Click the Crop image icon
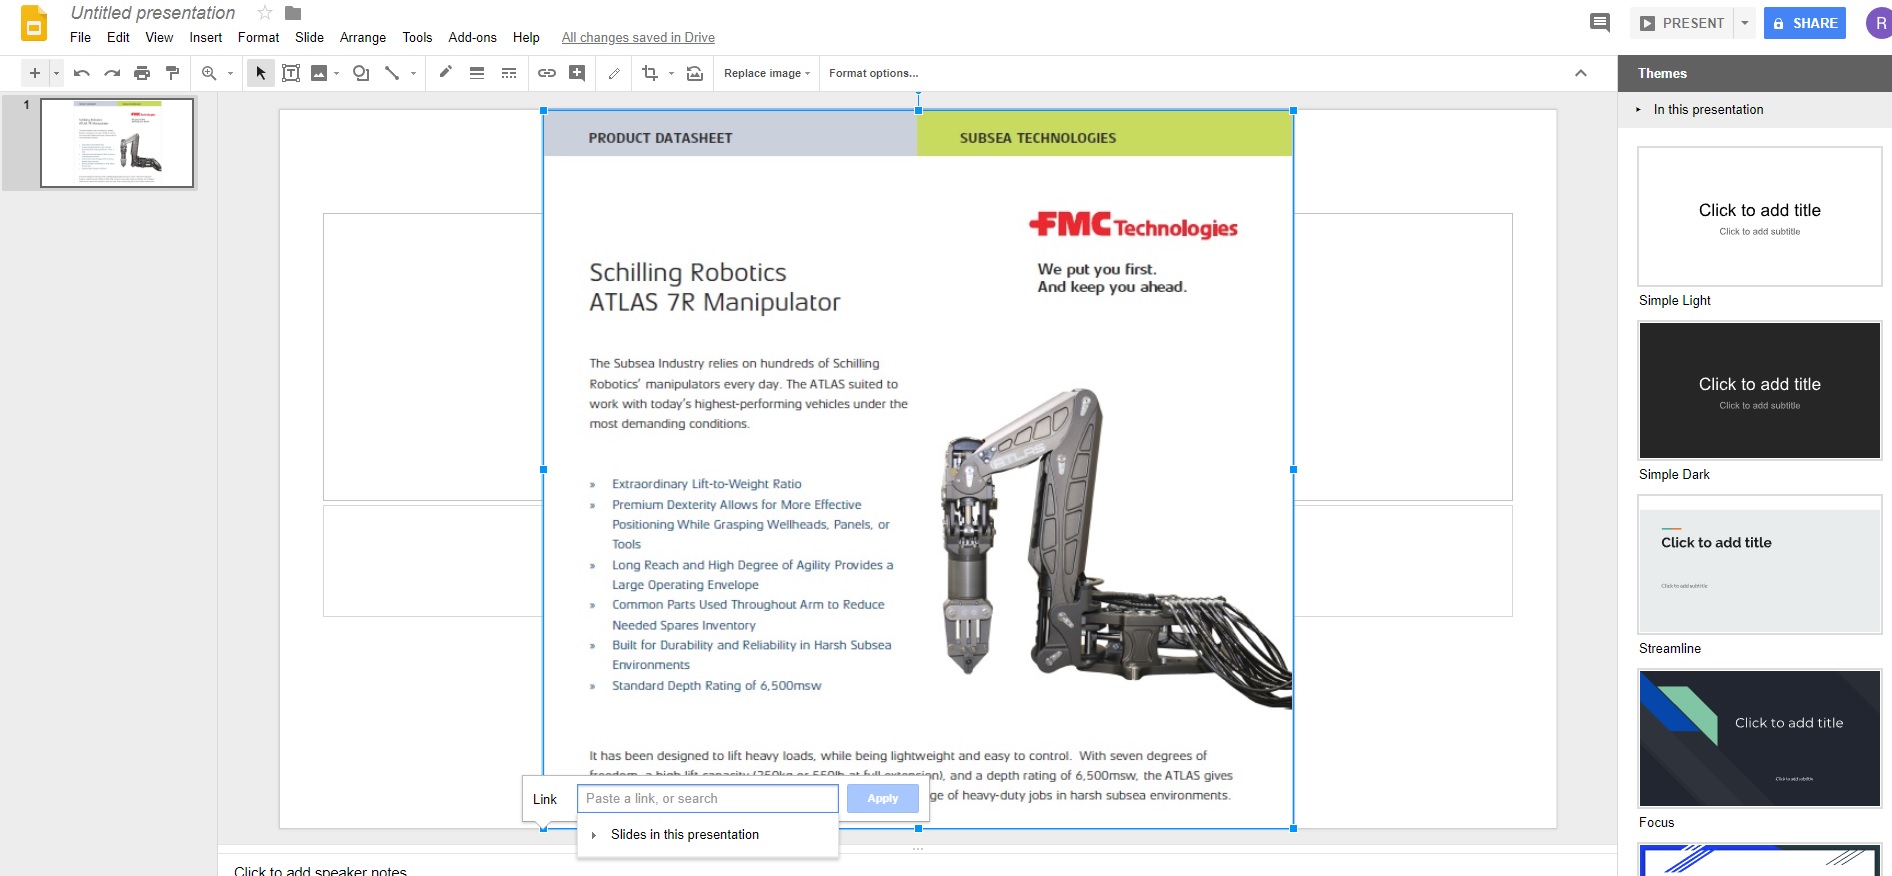Screen dimensions: 1892x876 650,73
